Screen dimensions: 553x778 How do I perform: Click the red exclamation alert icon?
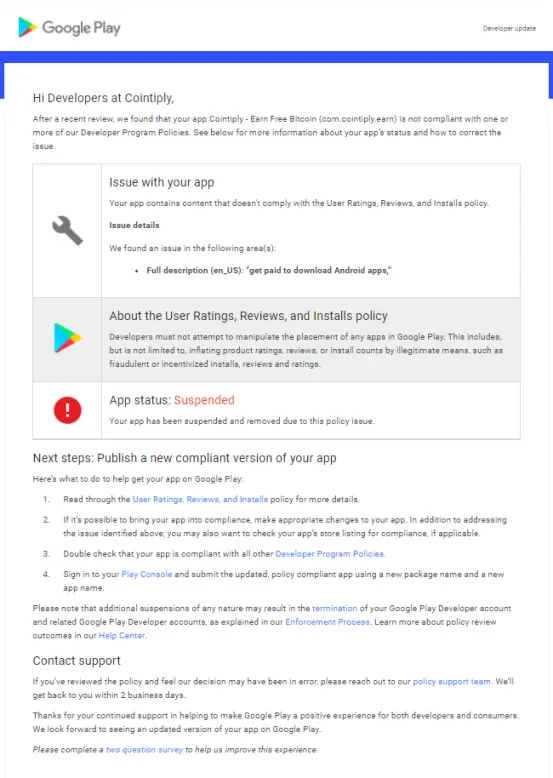click(x=67, y=410)
